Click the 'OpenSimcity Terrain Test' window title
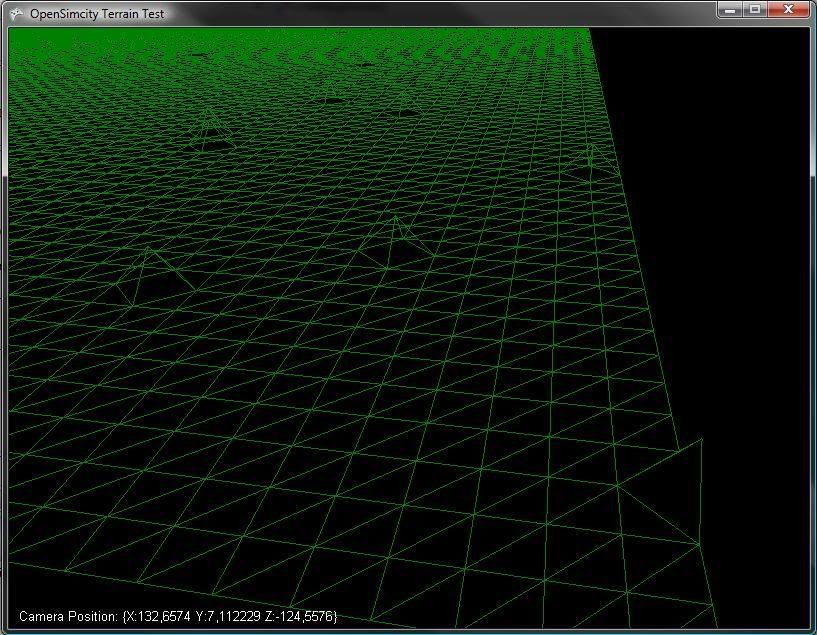This screenshot has height=635, width=817. (97, 14)
